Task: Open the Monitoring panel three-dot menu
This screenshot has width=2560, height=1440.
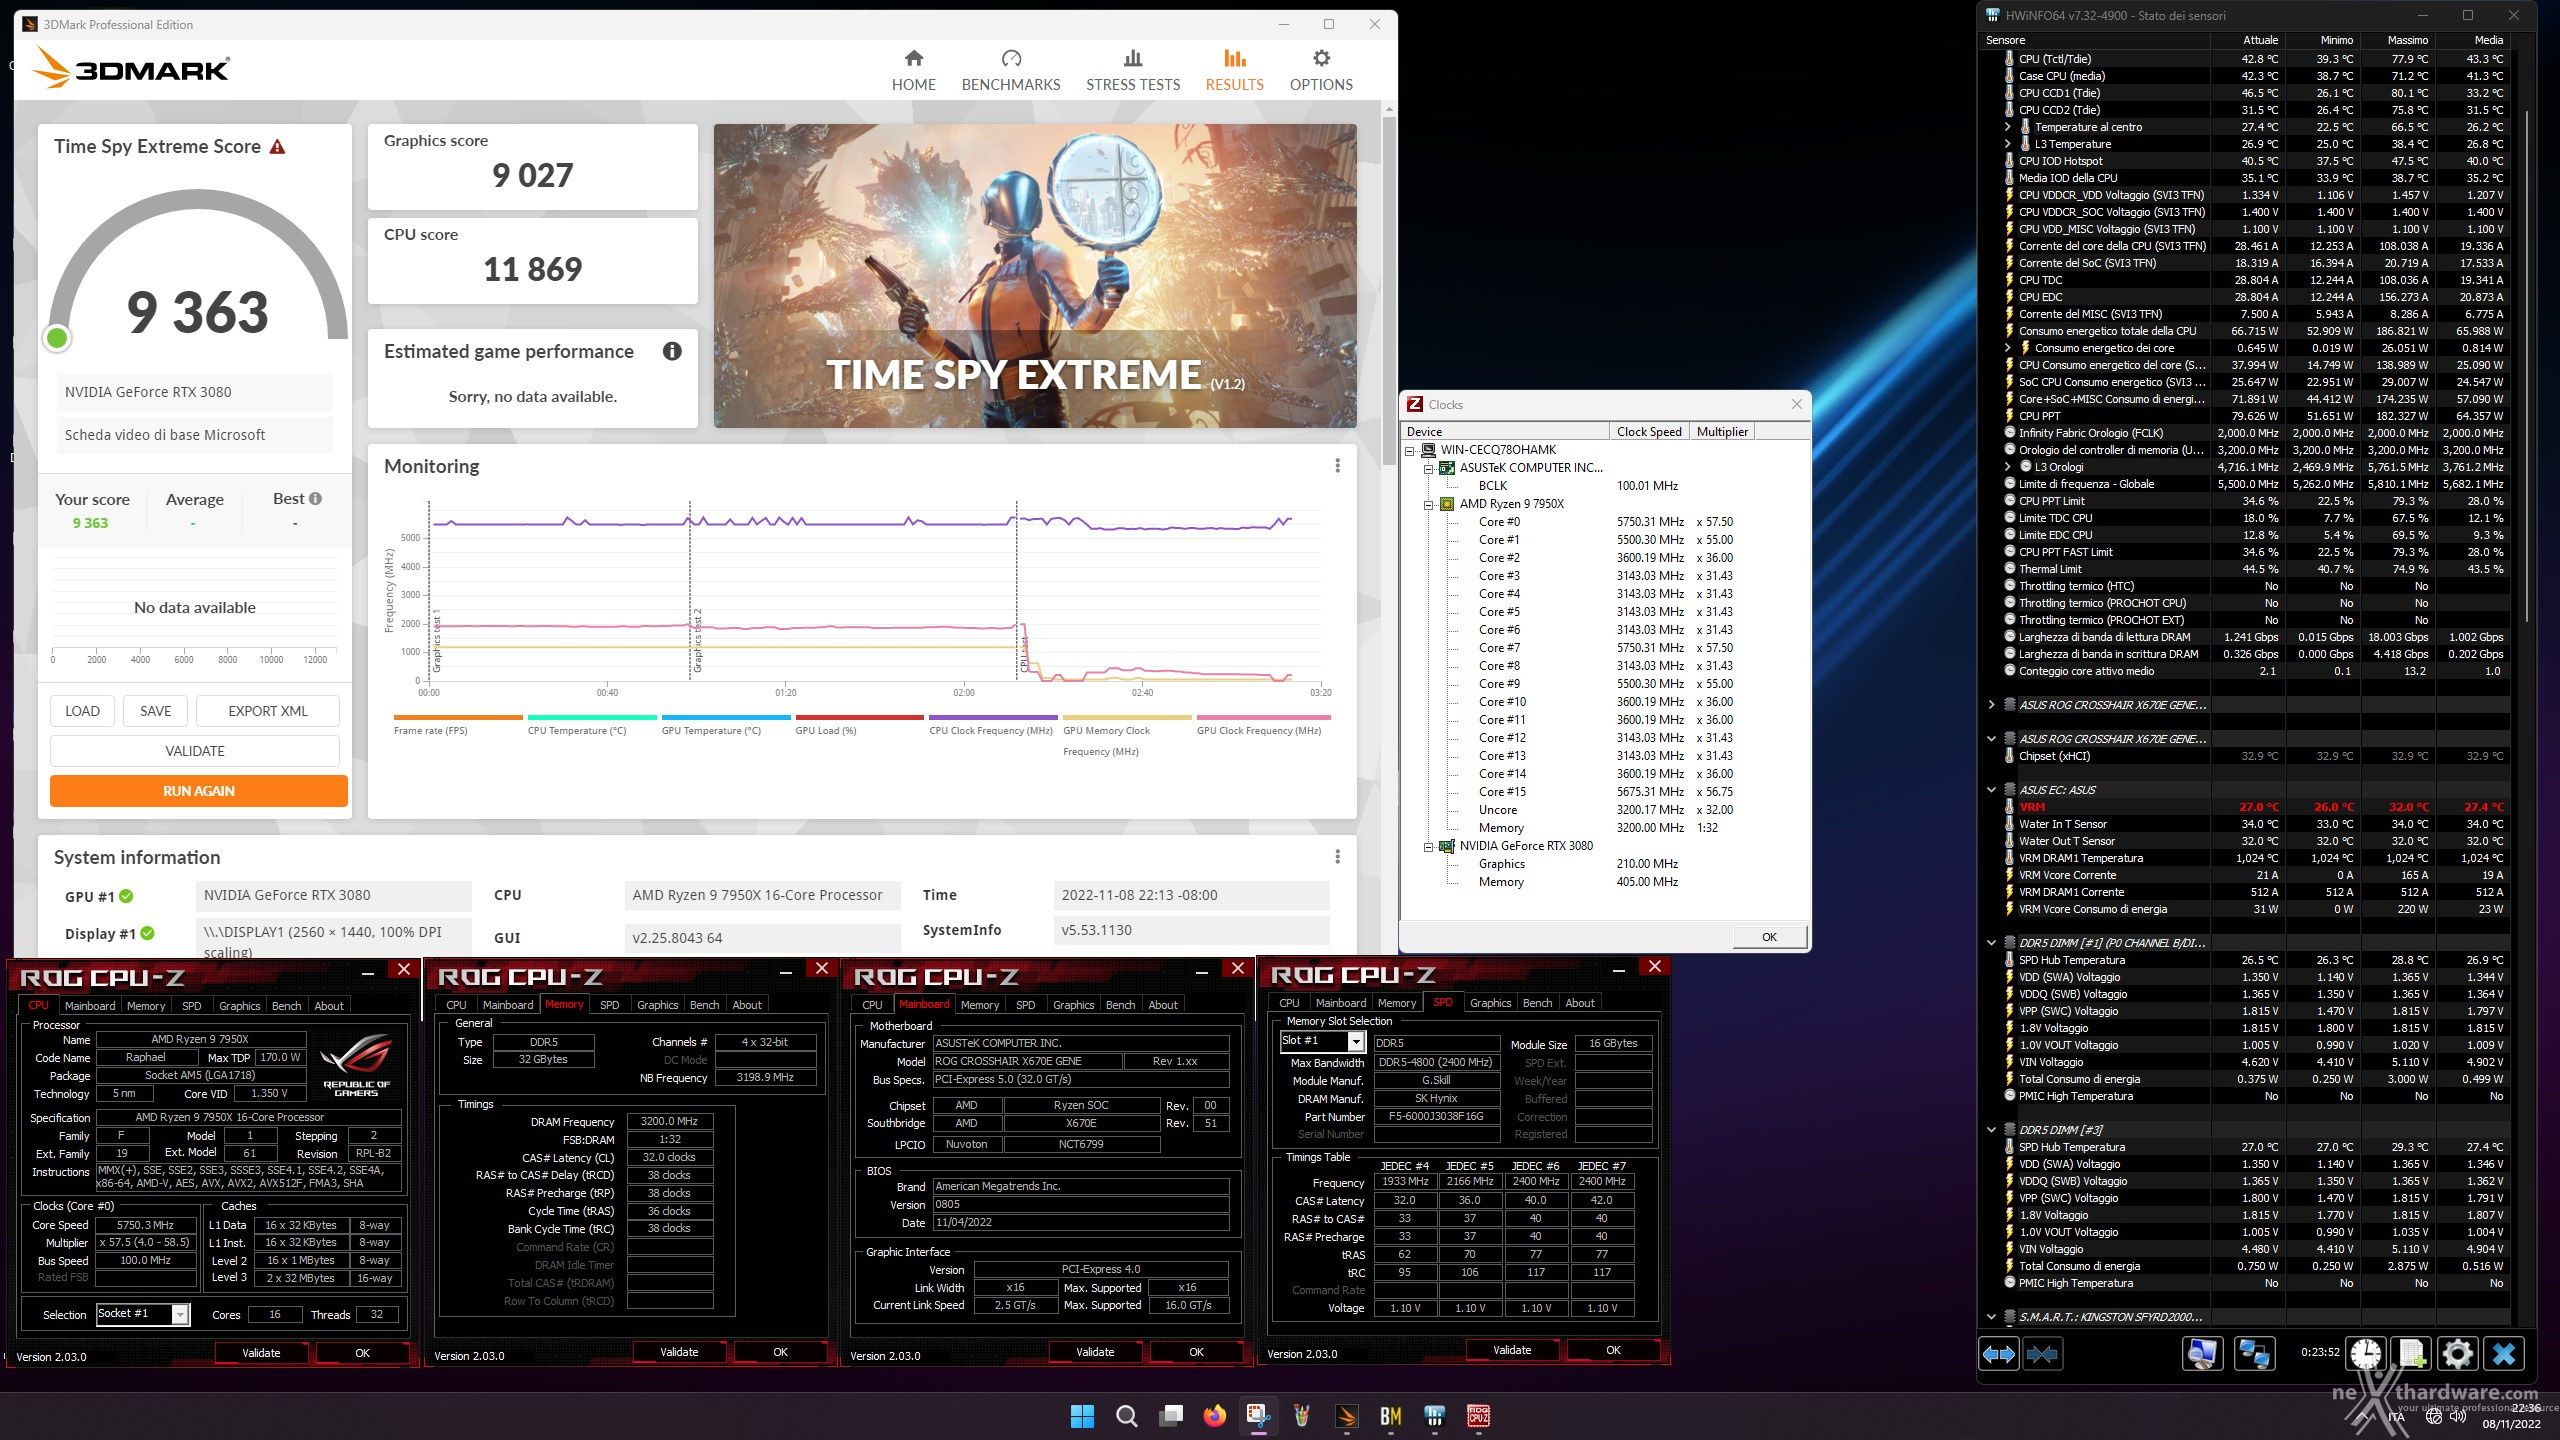Action: tap(1337, 466)
